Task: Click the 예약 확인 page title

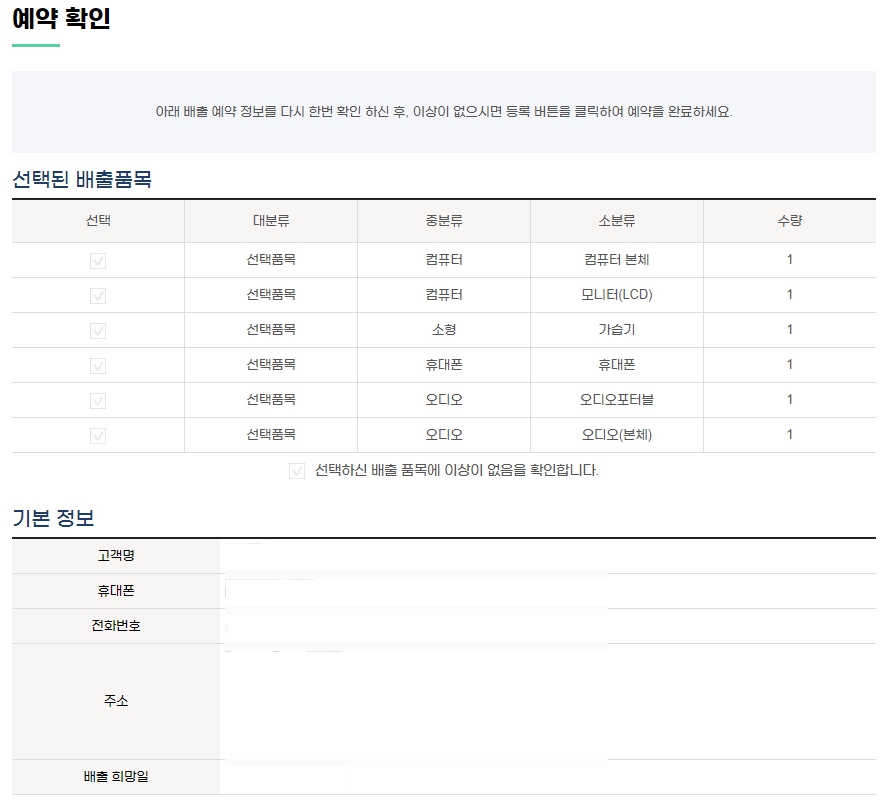Action: click(61, 19)
